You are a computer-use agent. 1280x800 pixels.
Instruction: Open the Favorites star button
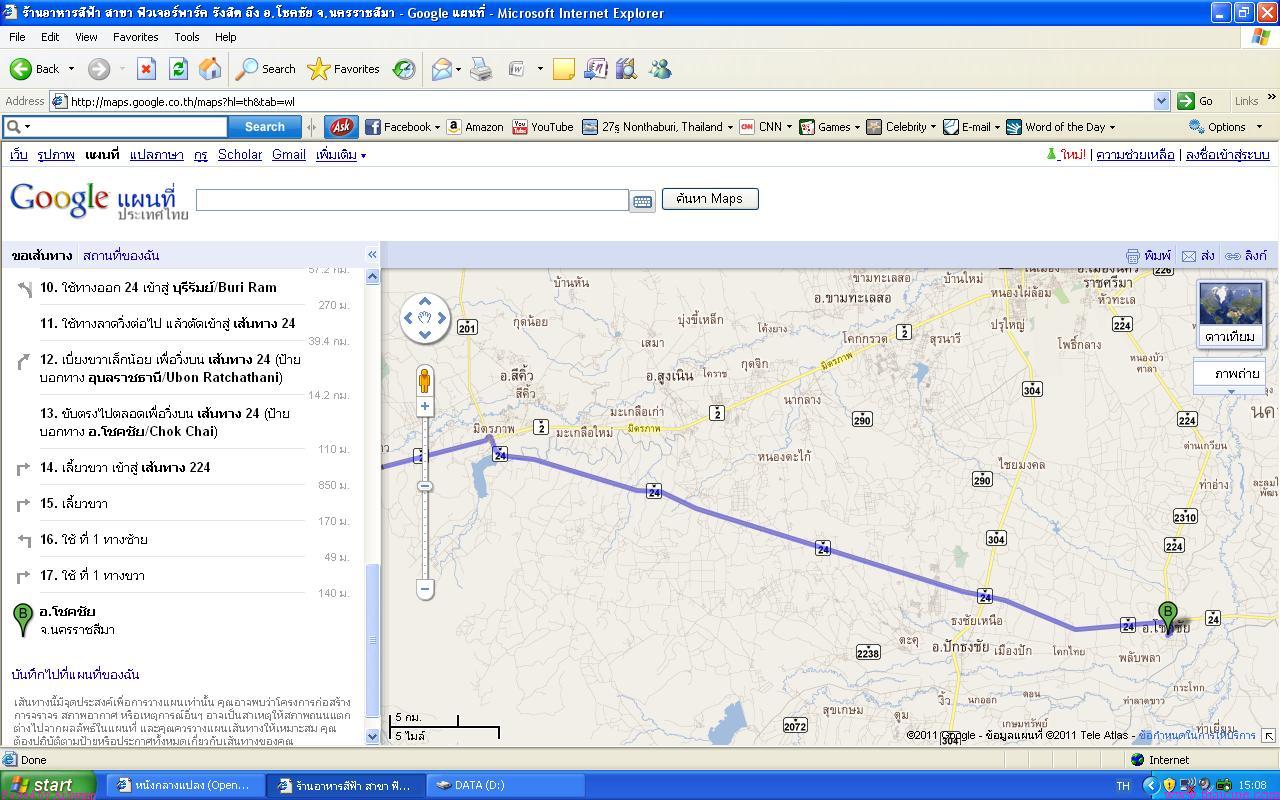click(344, 69)
